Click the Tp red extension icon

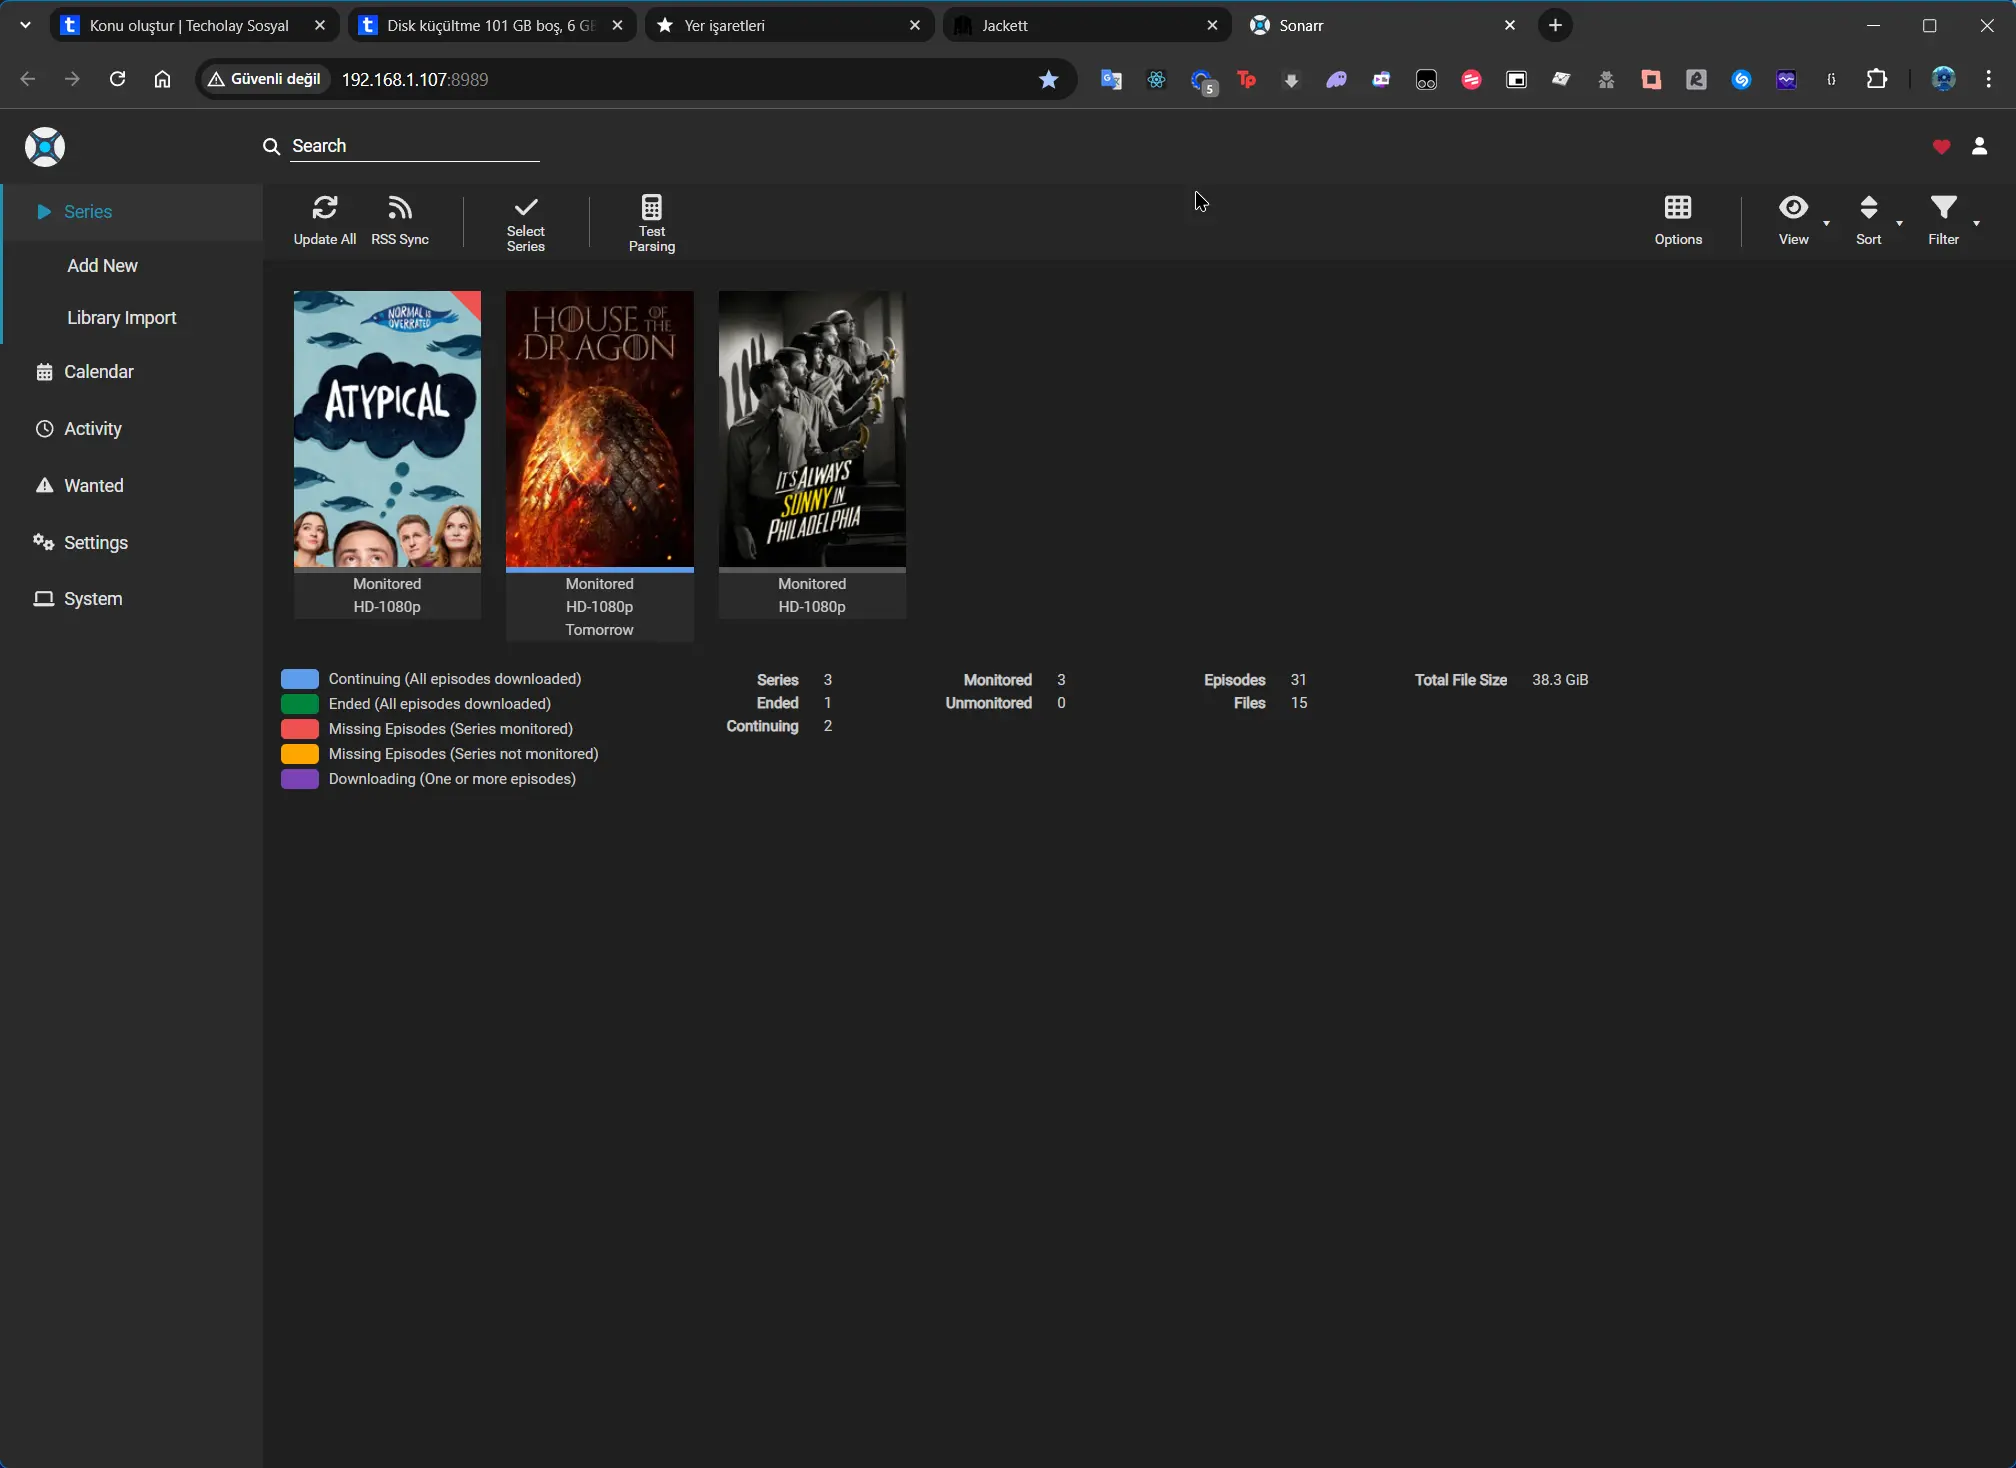1246,80
